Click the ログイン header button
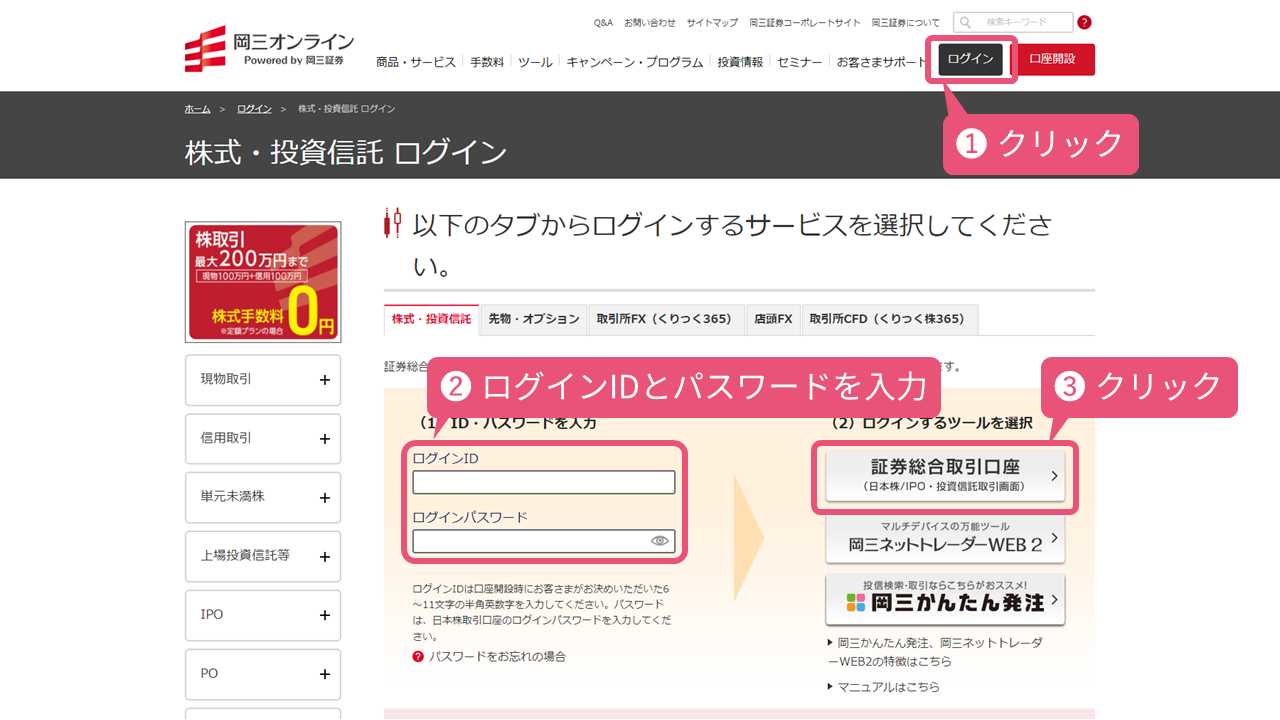Screen dimensions: 1280x720 point(970,59)
